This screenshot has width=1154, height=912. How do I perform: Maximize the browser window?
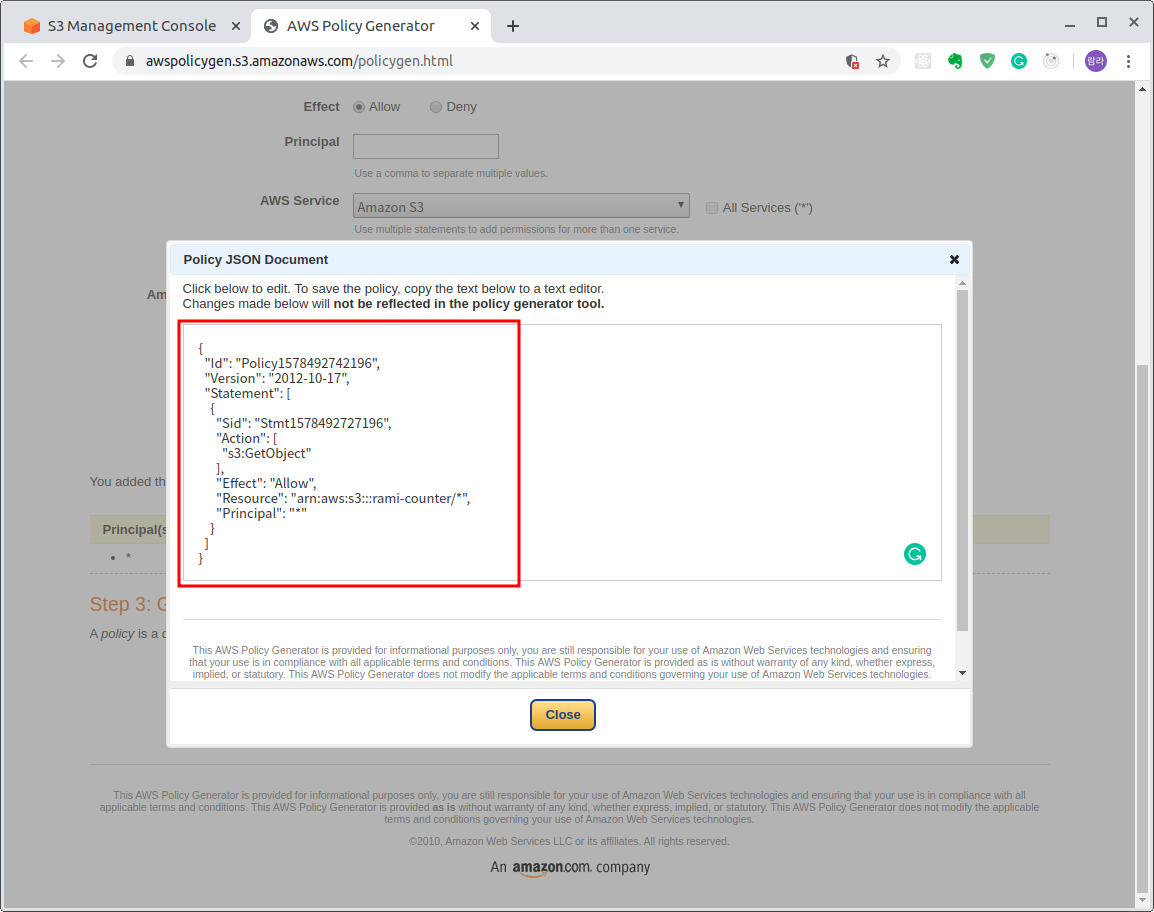[x=1102, y=23]
